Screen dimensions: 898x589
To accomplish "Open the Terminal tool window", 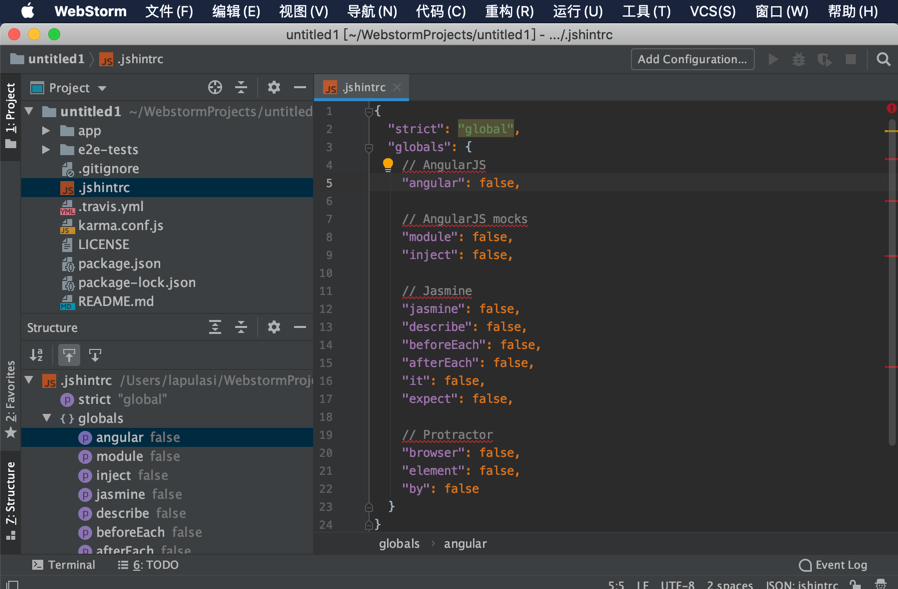I will (64, 565).
